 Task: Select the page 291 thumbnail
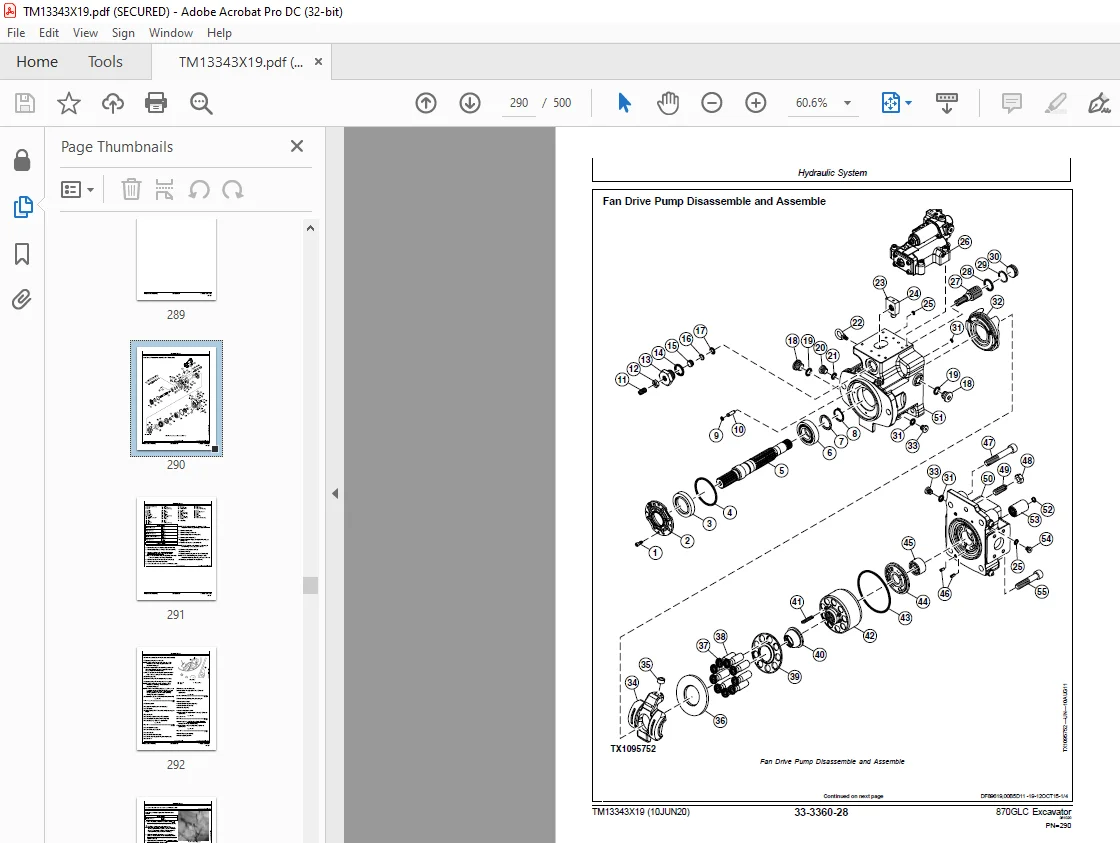click(176, 549)
